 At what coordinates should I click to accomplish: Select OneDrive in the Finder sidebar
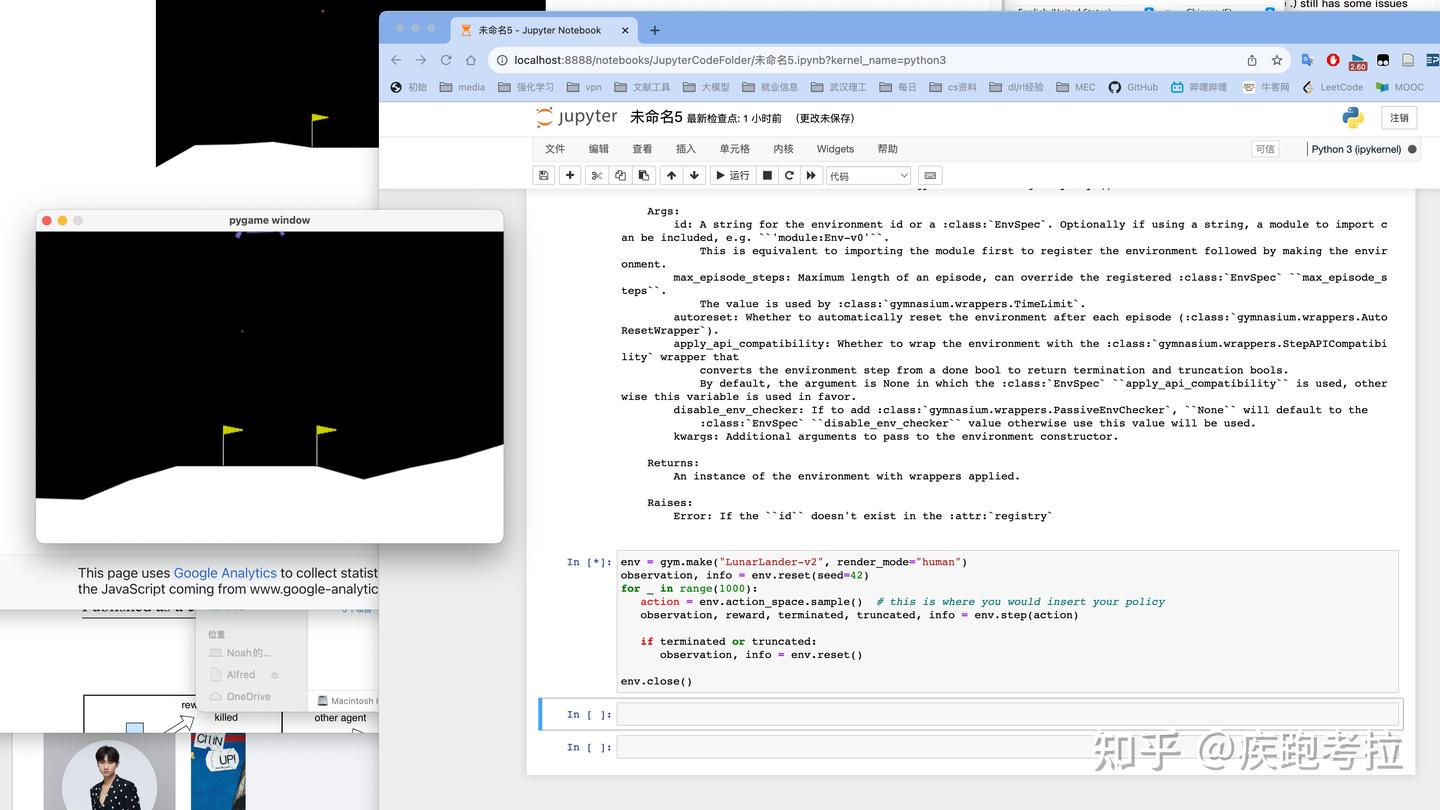240,696
